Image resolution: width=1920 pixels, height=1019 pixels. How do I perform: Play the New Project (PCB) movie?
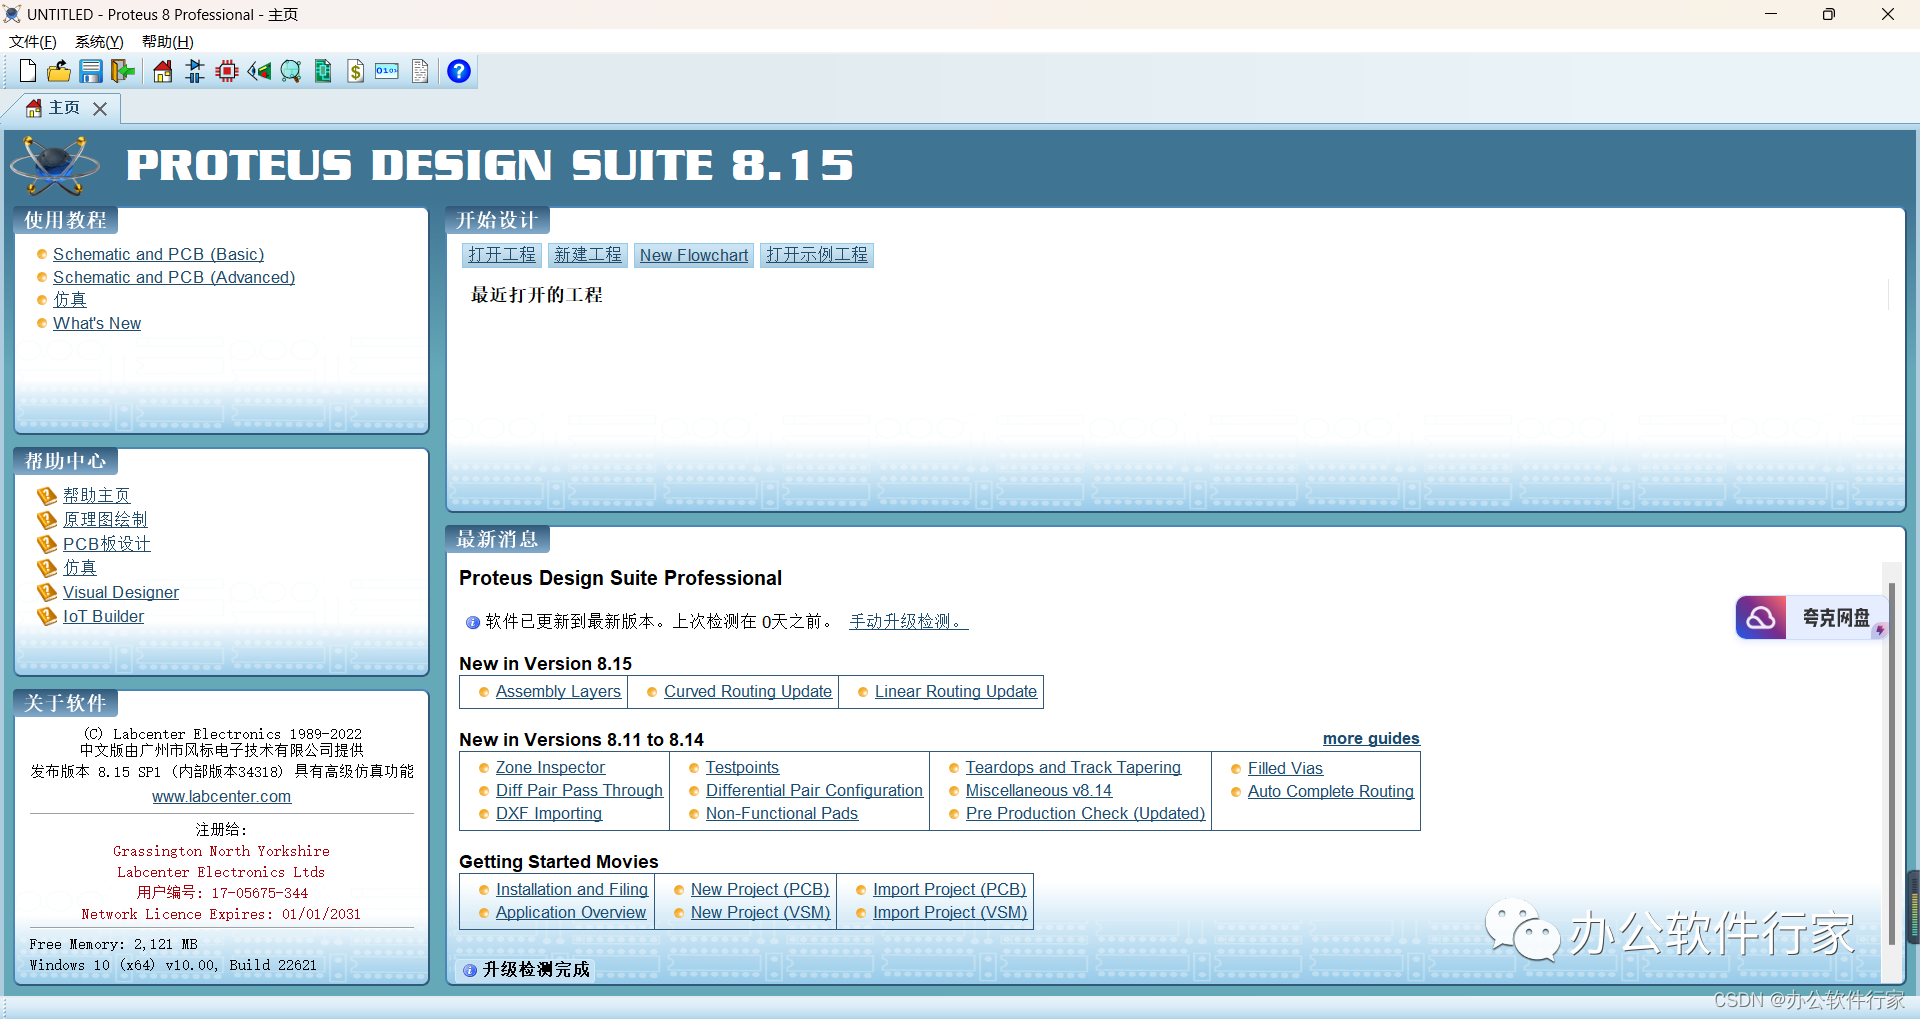760,889
